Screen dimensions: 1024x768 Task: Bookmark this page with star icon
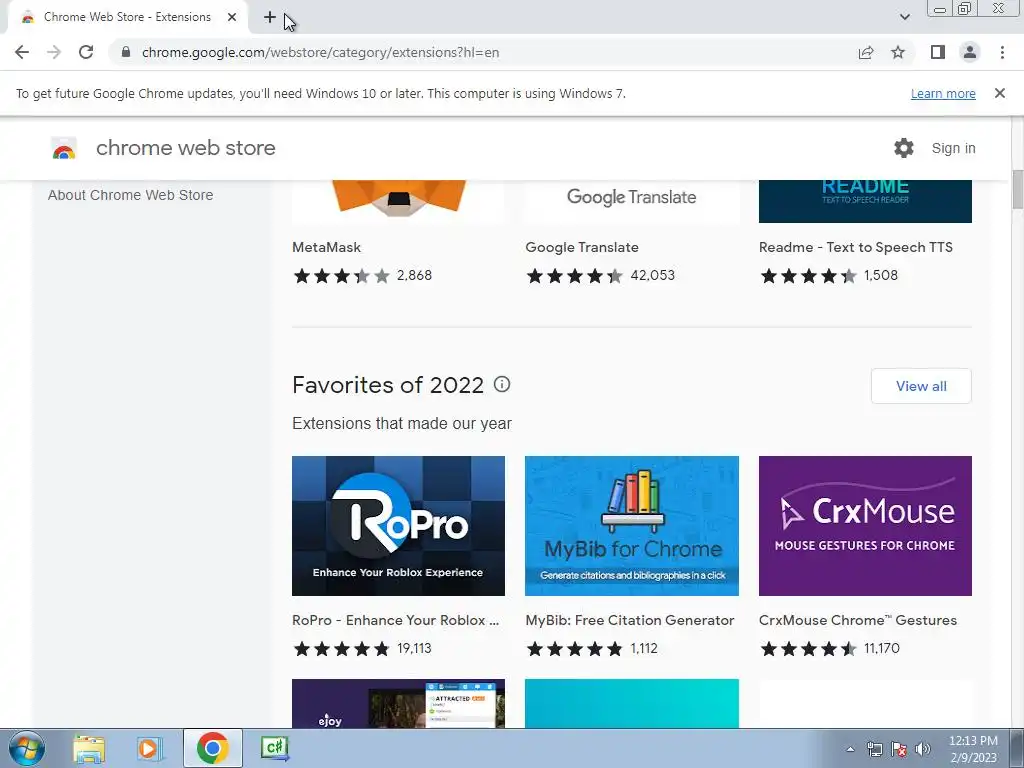[x=898, y=52]
